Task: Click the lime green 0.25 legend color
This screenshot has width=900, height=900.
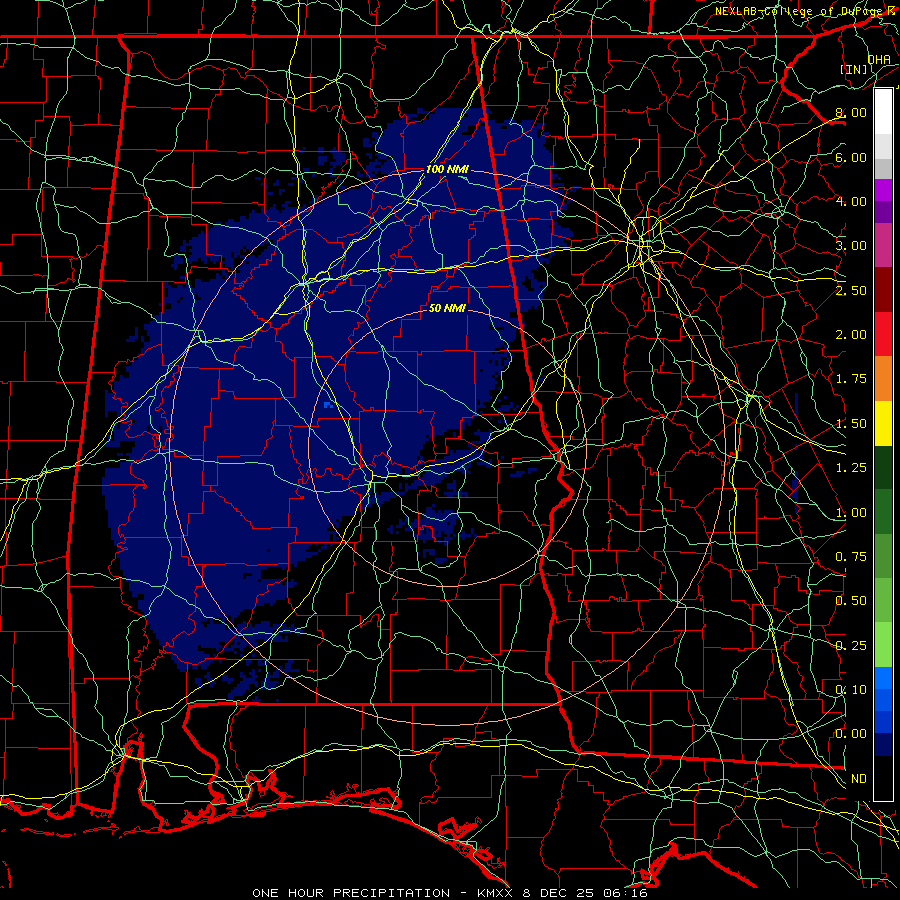Action: 883,645
